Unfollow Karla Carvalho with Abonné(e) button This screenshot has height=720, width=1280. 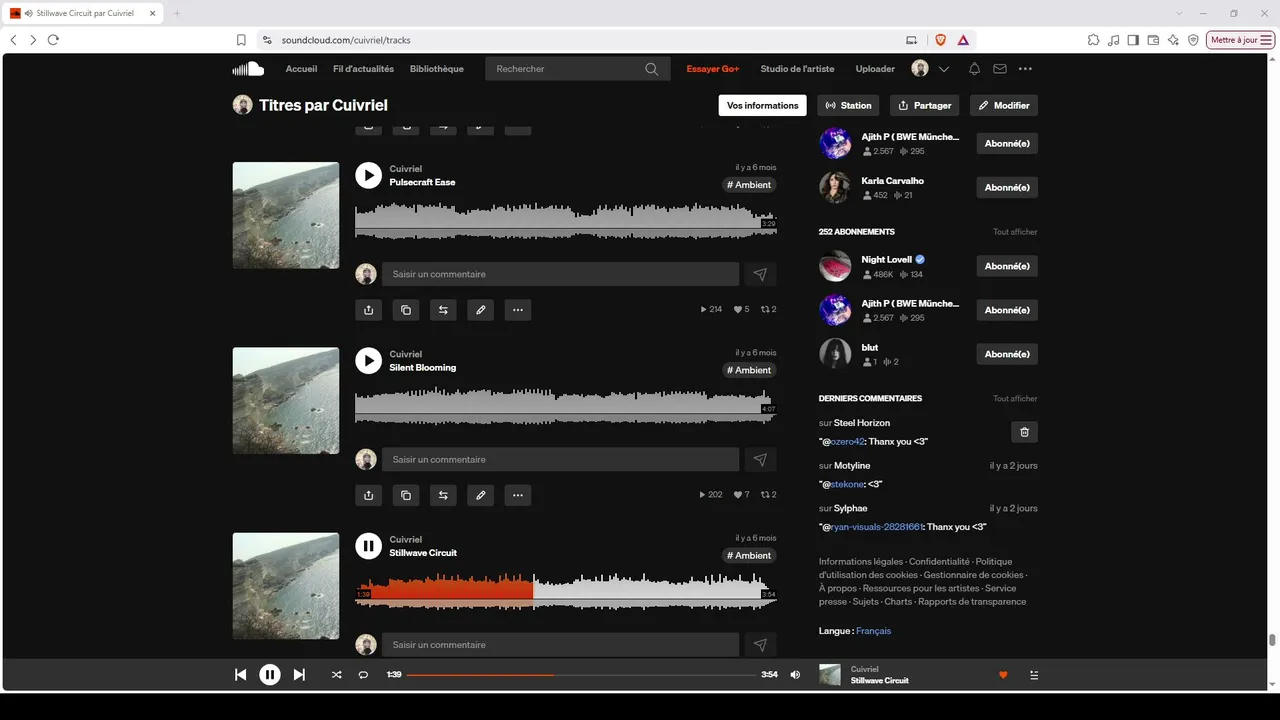tap(1007, 187)
